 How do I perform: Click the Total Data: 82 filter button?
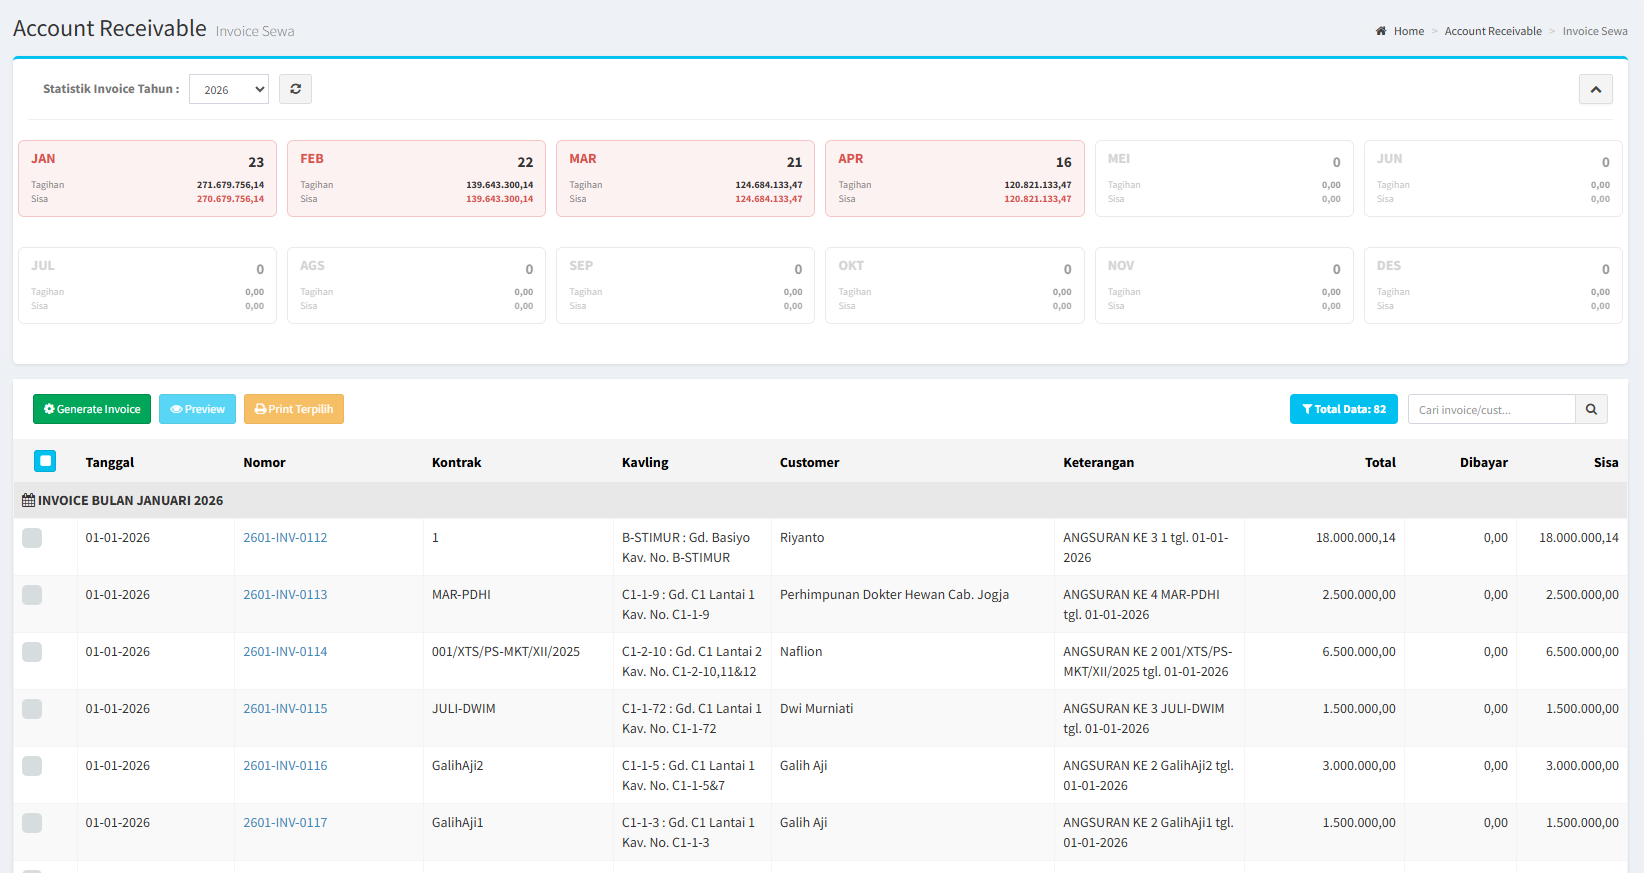pos(1343,409)
